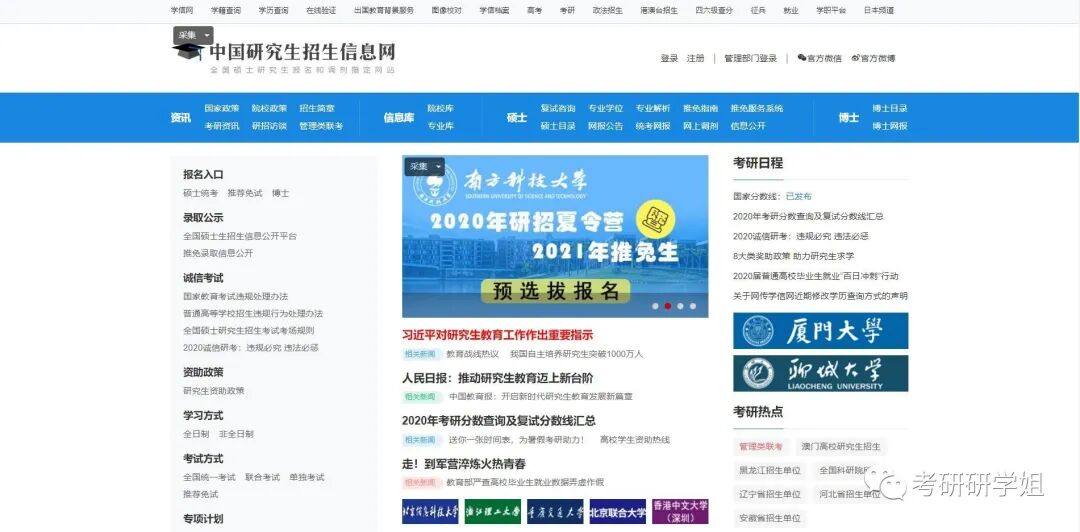Viewport: 1080px width, 532px height.
Task: Open 高校学生资助热线 link
Action: coord(634,440)
